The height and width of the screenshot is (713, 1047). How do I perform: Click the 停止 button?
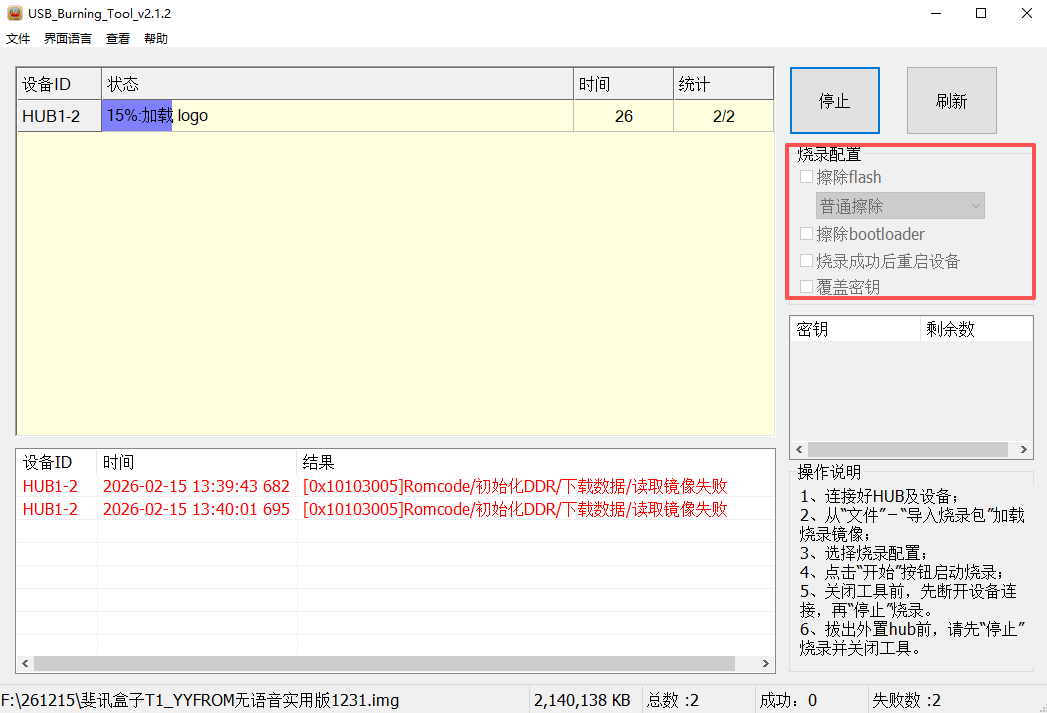pyautogui.click(x=834, y=101)
